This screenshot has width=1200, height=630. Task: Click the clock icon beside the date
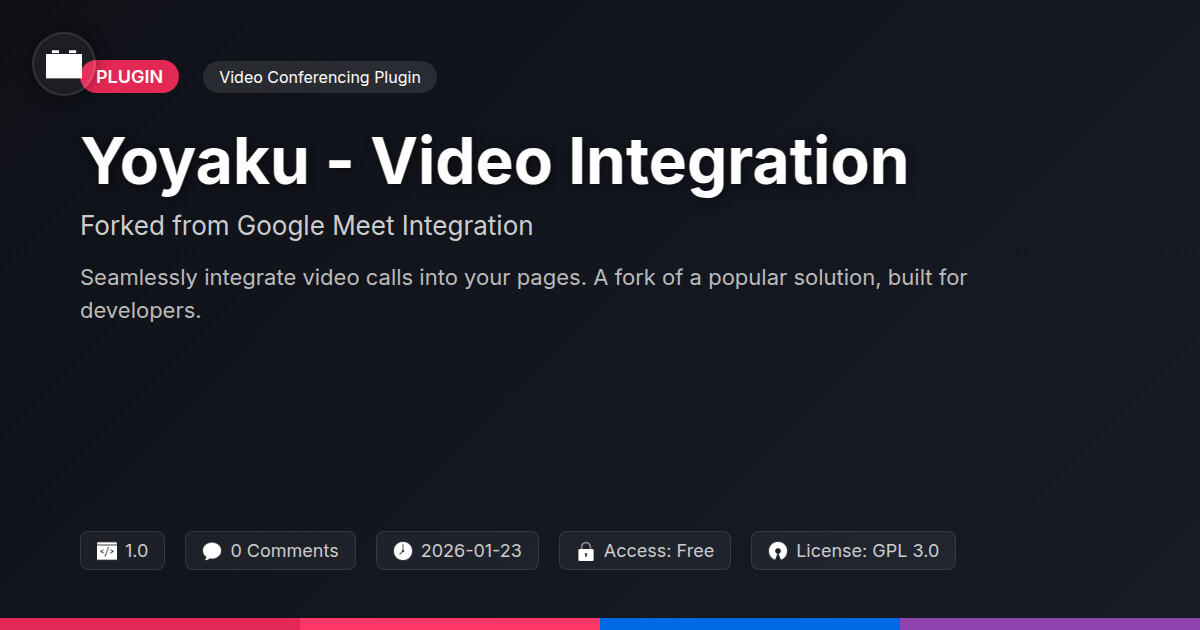pyautogui.click(x=402, y=551)
